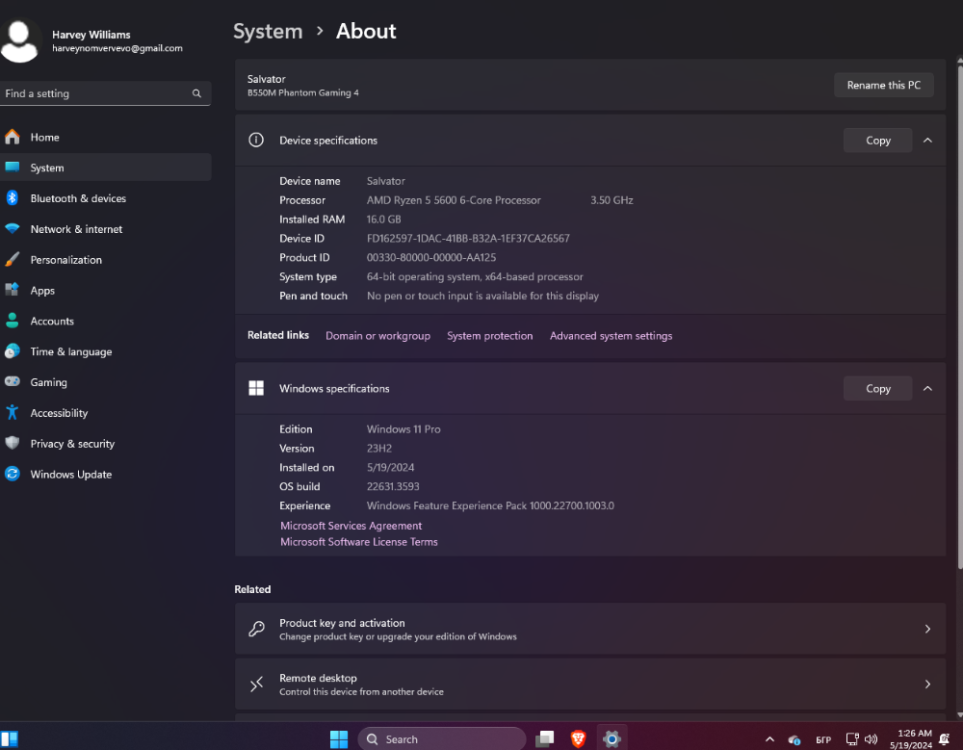Open Personalization settings
Image resolution: width=963 pixels, height=750 pixels.
click(x=106, y=260)
